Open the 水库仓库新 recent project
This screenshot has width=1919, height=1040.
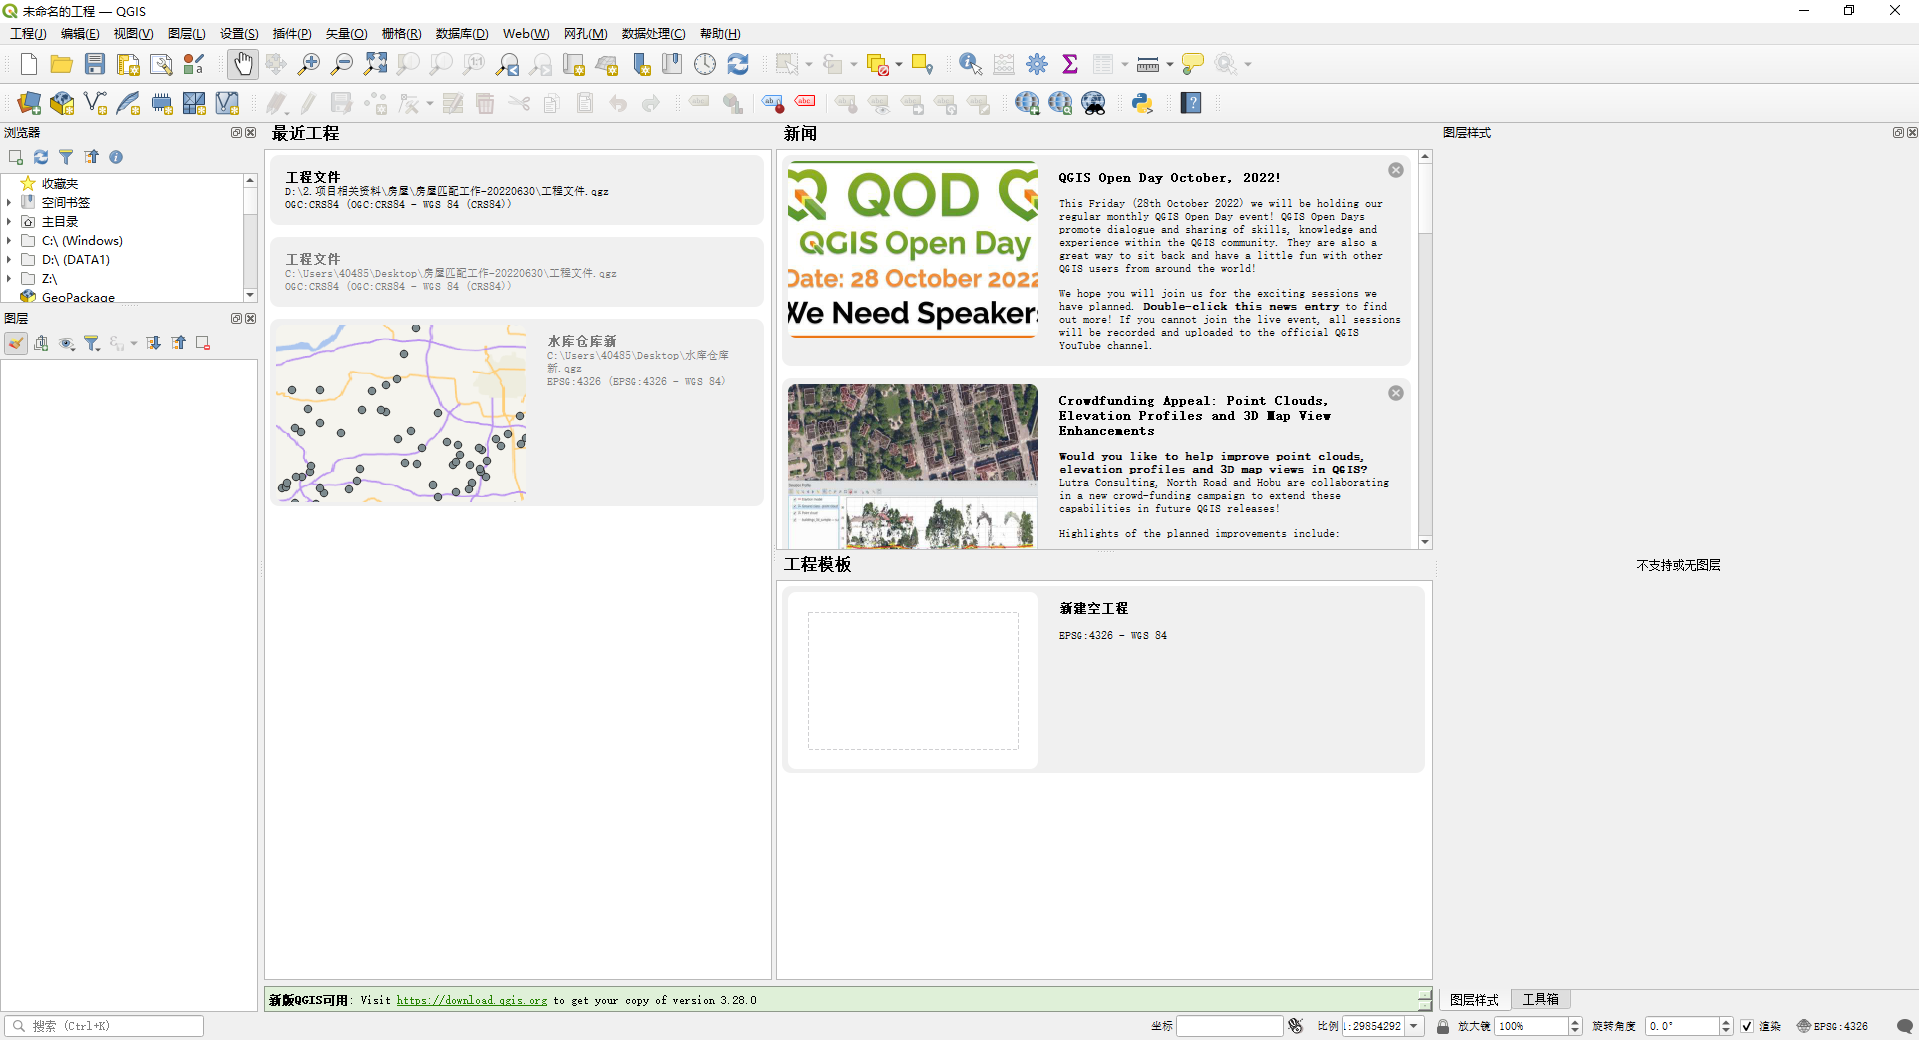pyautogui.click(x=517, y=412)
